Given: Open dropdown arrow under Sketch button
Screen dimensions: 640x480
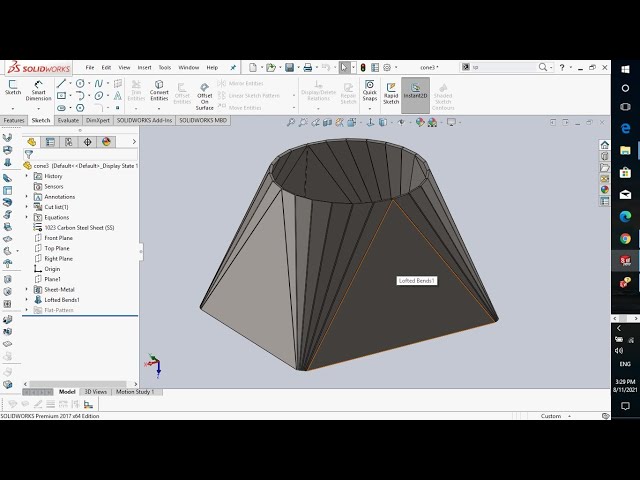Looking at the screenshot, I should (13, 109).
